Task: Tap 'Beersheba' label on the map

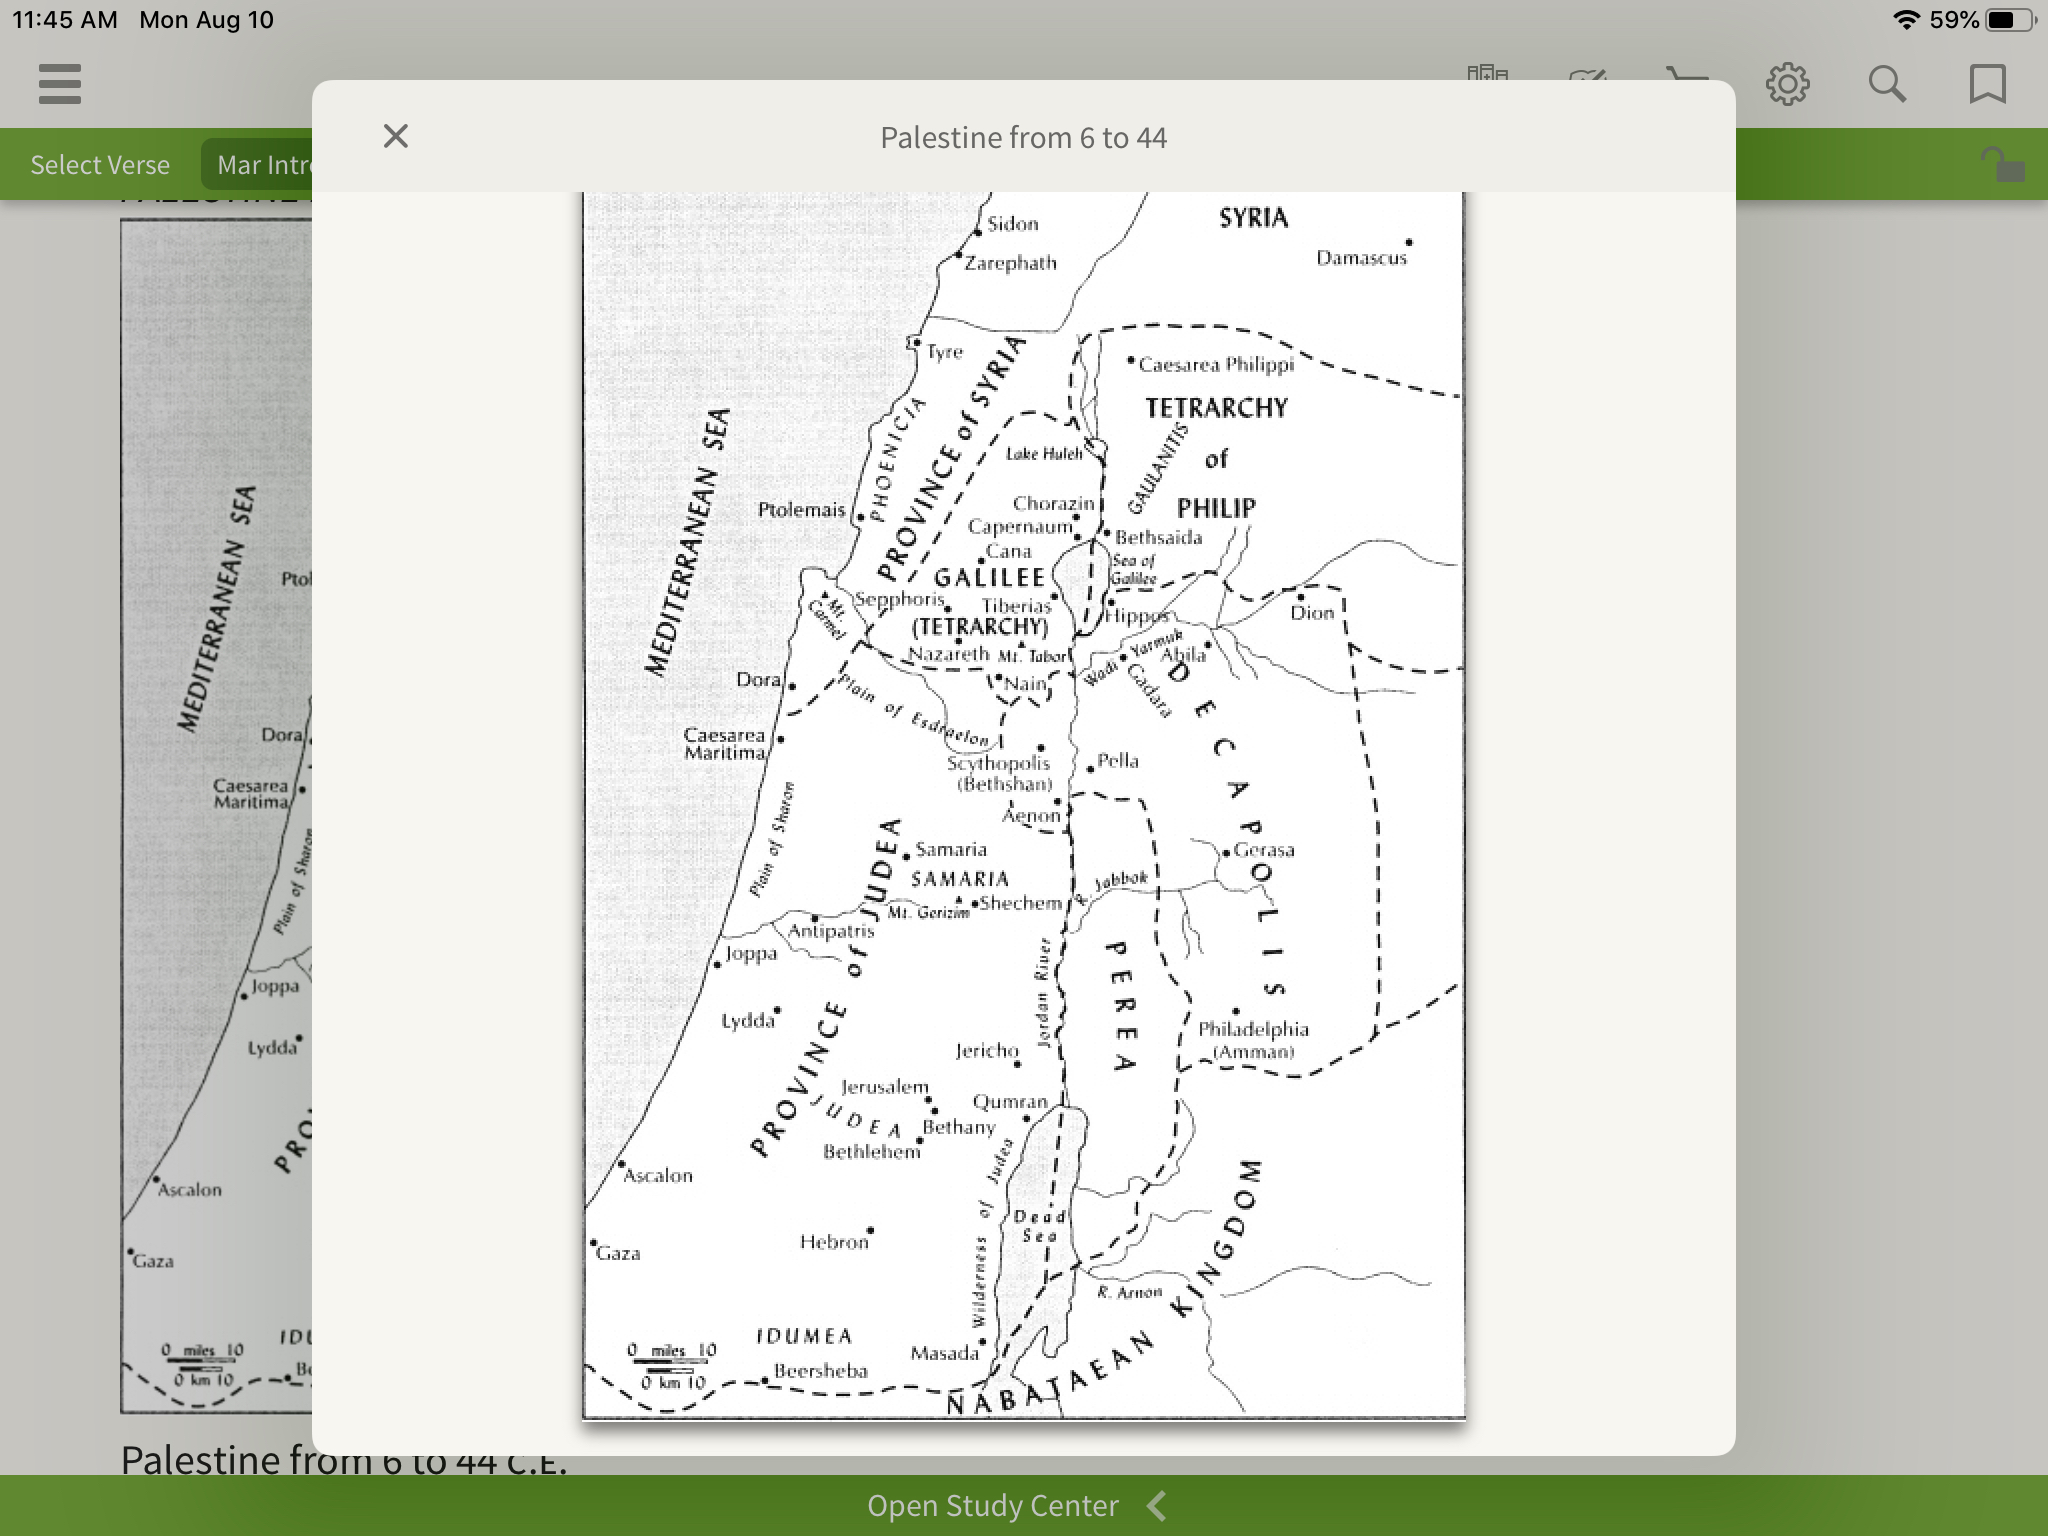Action: click(x=821, y=1371)
